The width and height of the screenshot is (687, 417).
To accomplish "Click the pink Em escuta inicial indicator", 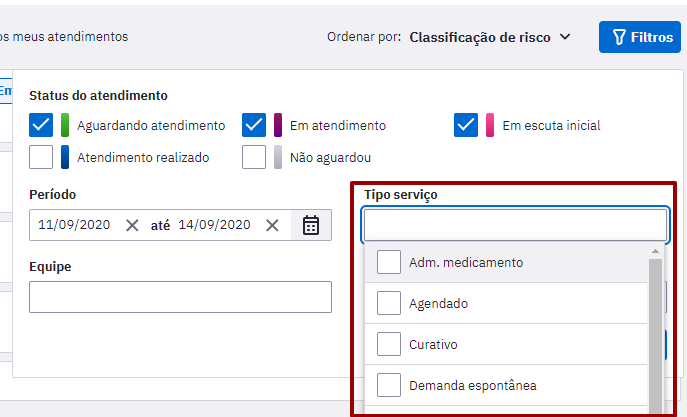I will [490, 125].
